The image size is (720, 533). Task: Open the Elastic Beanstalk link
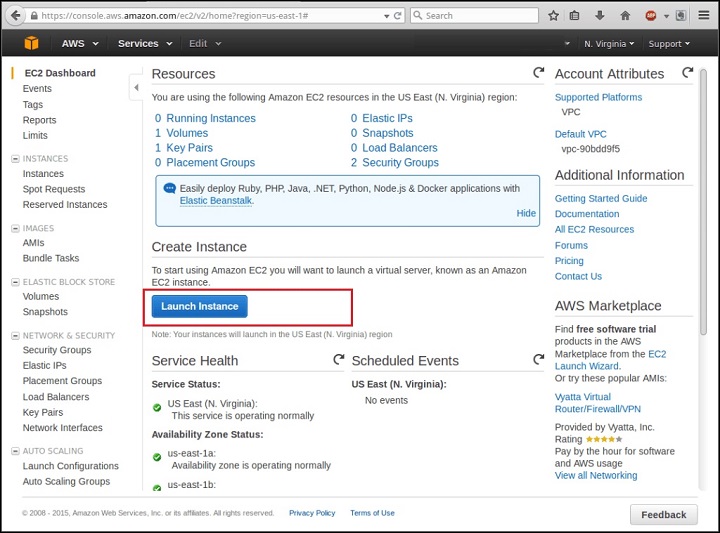216,201
